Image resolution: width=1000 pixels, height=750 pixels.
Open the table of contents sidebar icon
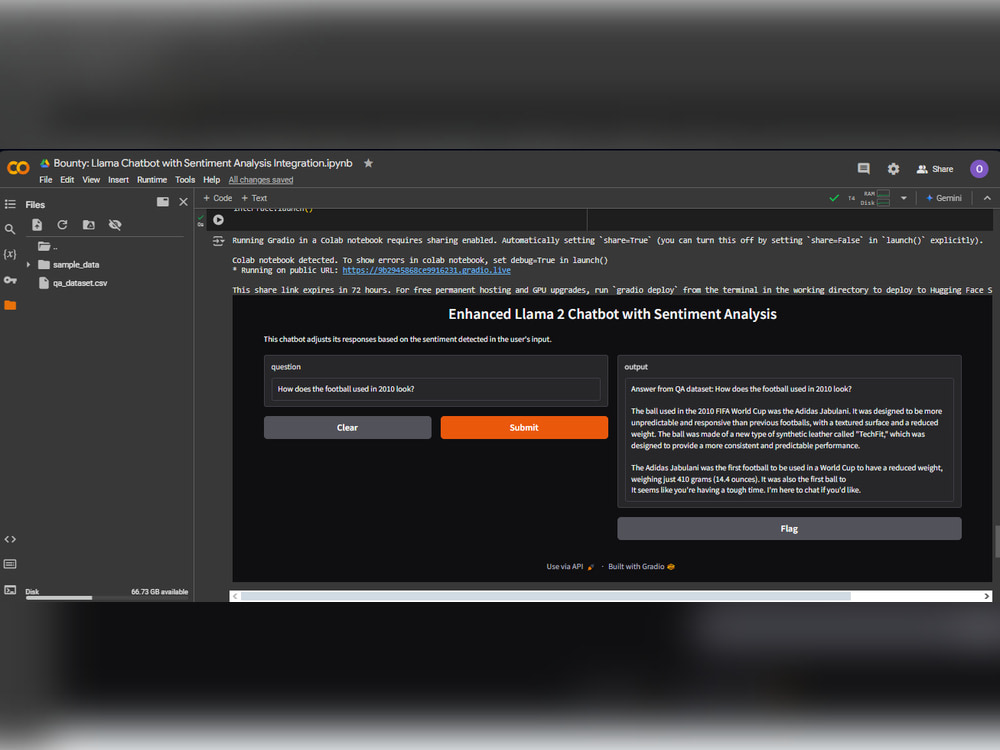(10, 204)
